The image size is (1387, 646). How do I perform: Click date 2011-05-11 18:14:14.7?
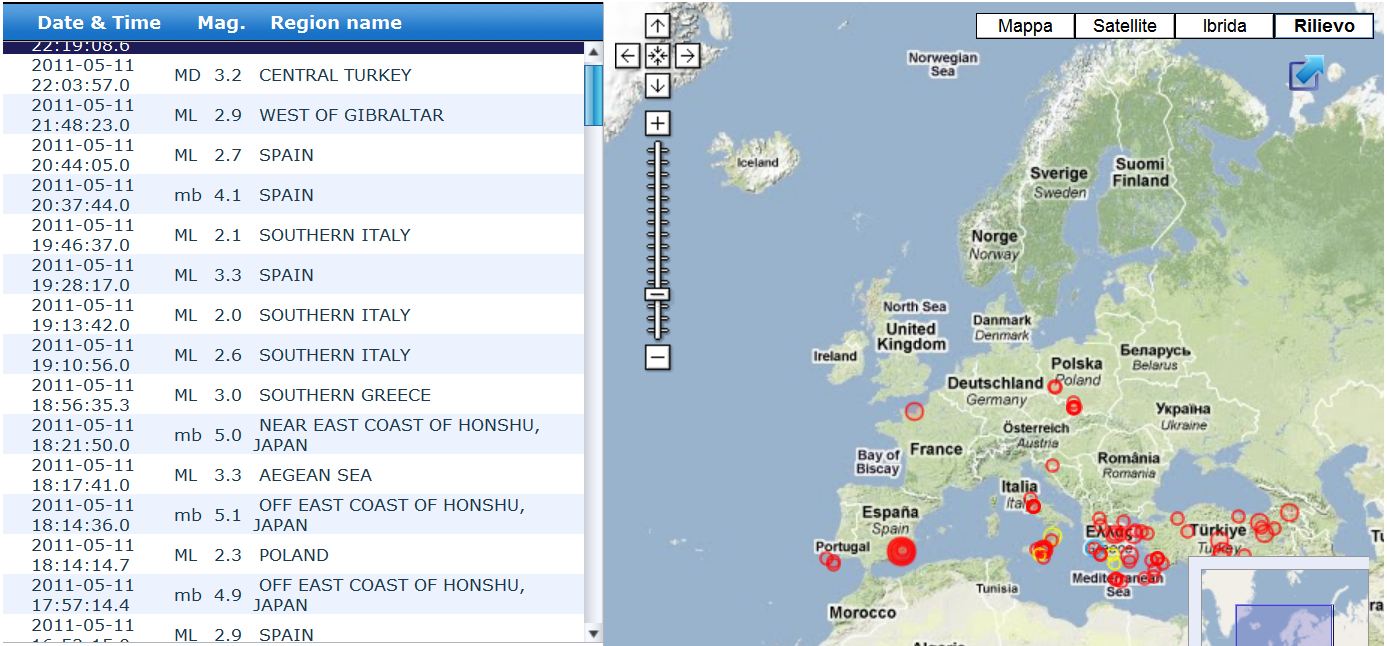coord(82,554)
